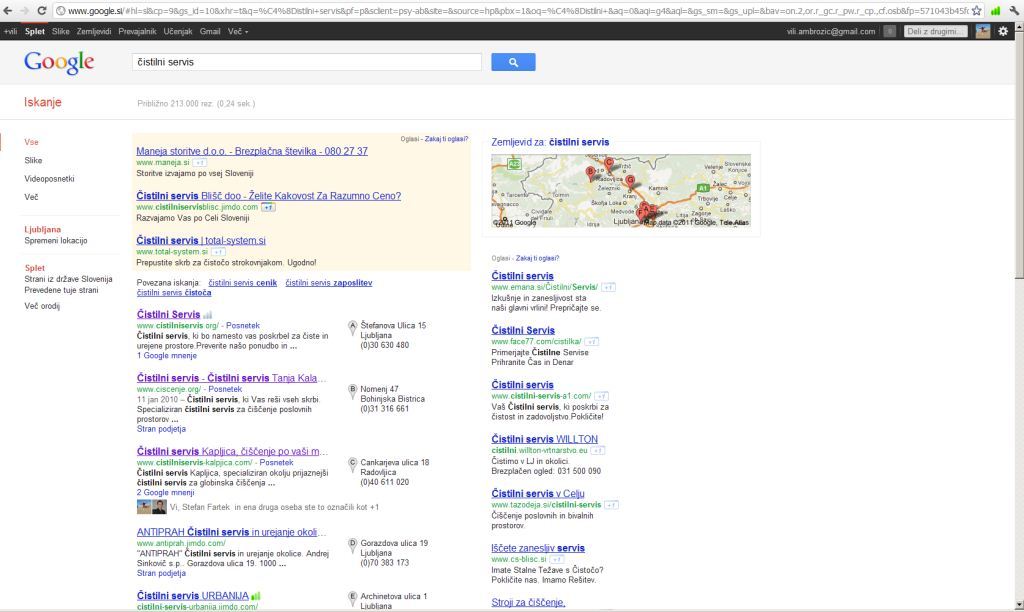Click 'Stran podjetja' under ciscenje.org result
This screenshot has width=1024, height=612.
(161, 429)
